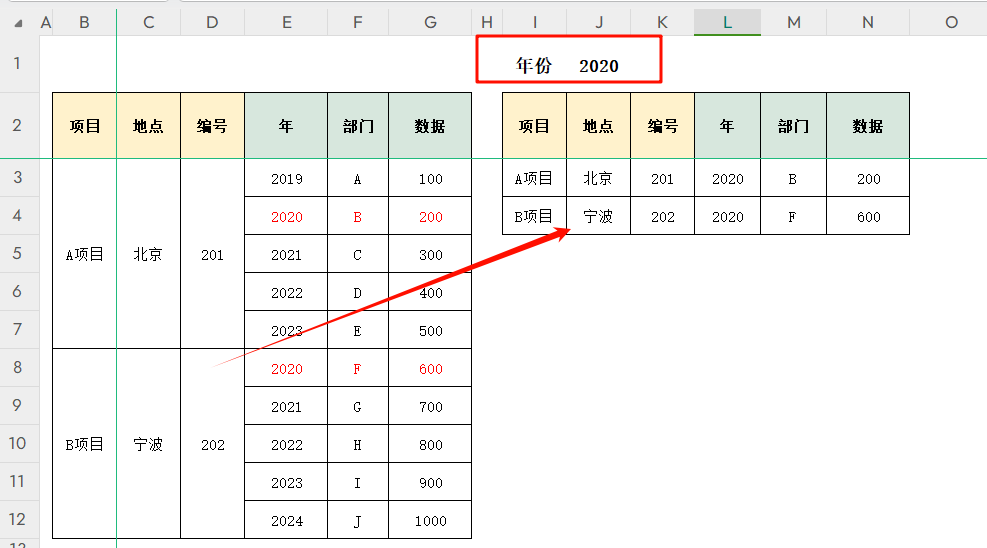
Task: Click 202 in the right result table
Action: pyautogui.click(x=662, y=216)
